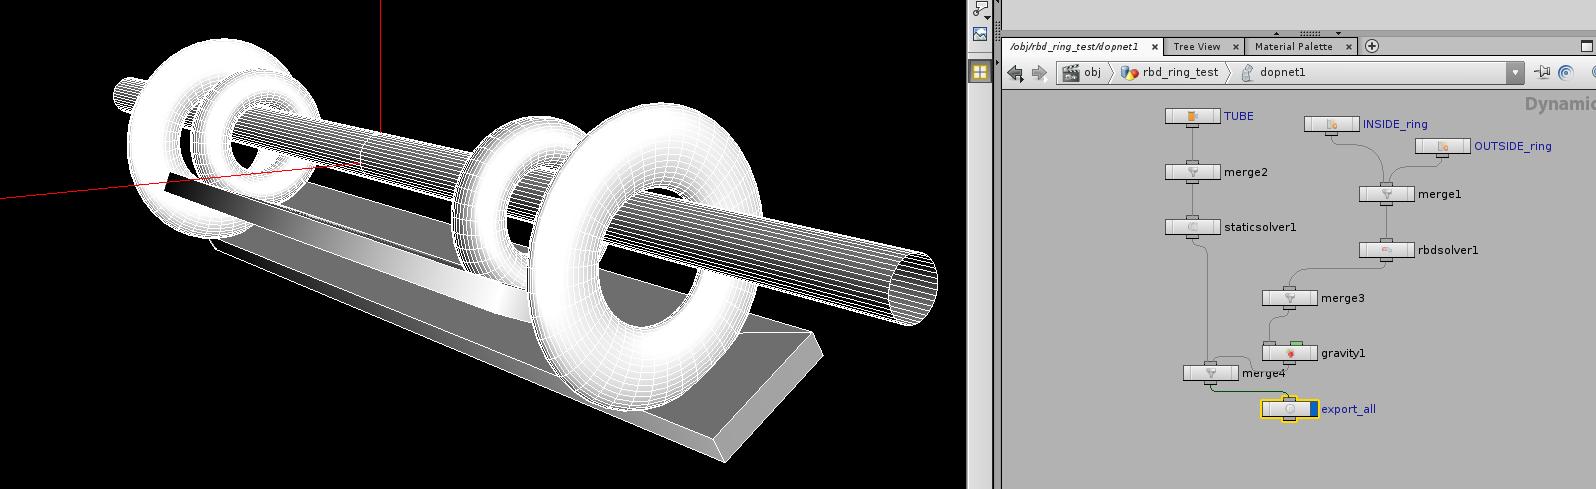The height and width of the screenshot is (489, 1596).
Task: Pin the network pane
Action: pos(1541,73)
